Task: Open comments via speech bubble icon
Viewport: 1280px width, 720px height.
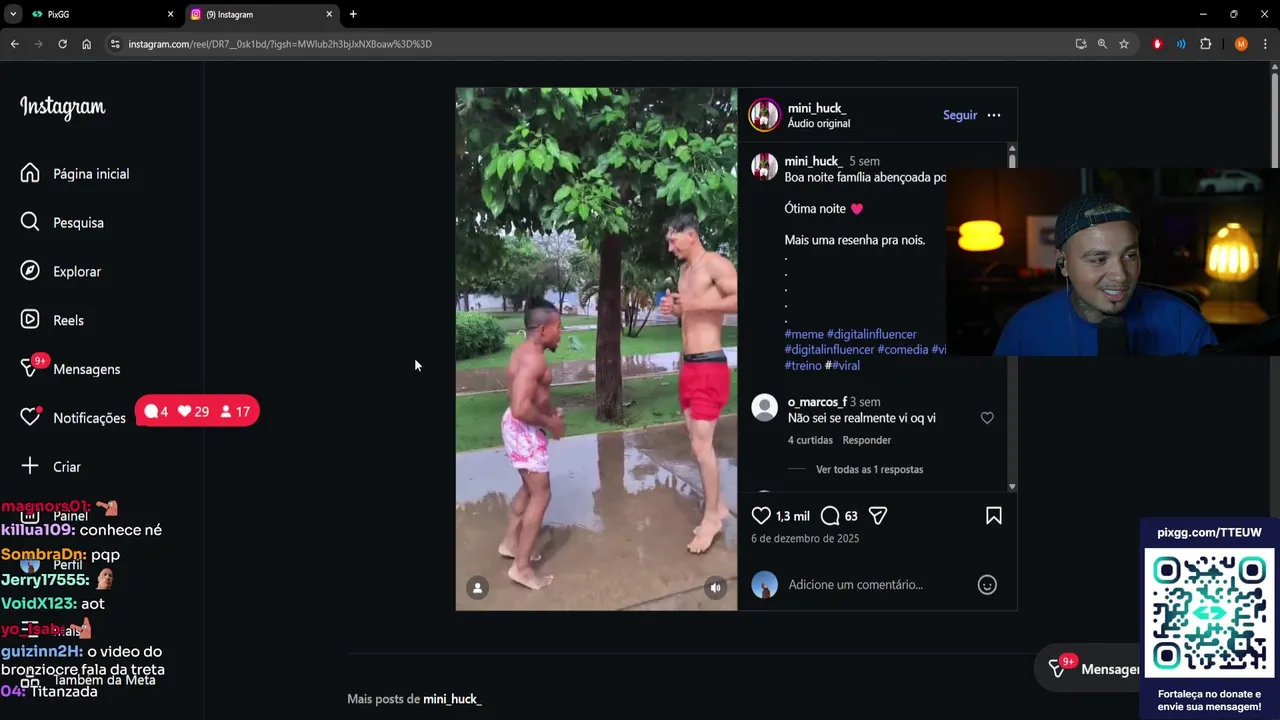Action: coord(830,516)
